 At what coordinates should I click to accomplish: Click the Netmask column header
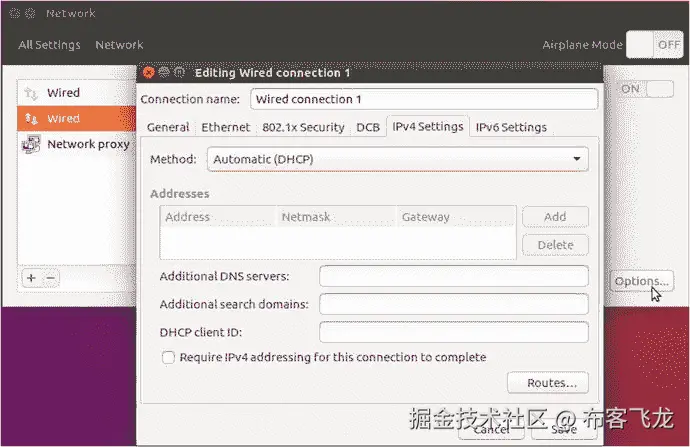coord(337,217)
